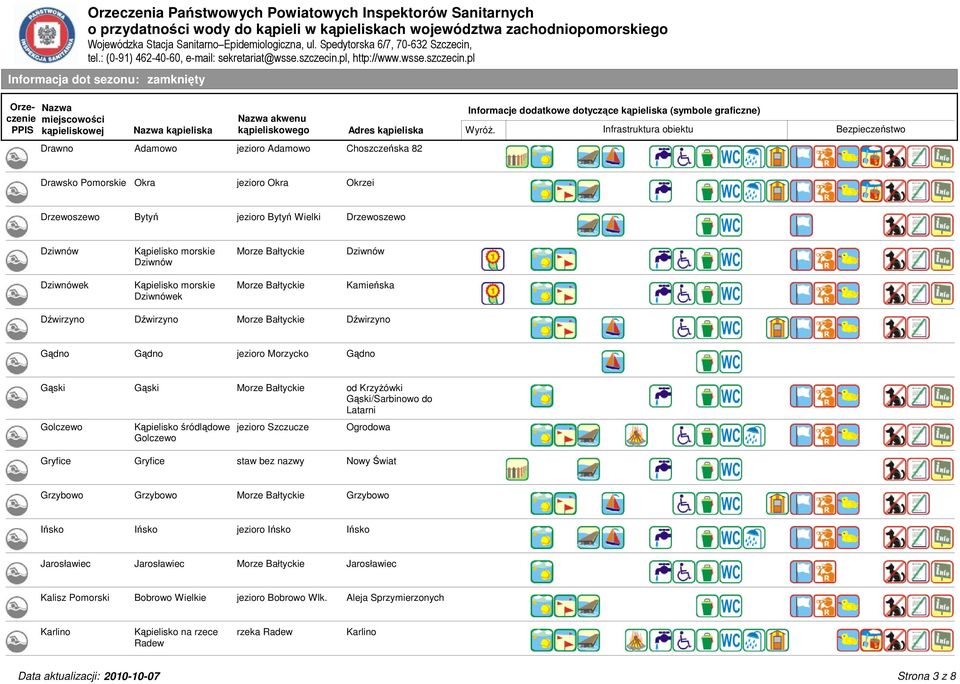The width and height of the screenshot is (960, 684).
Task: Click the fence icon in the Drawno row
Action: 517,157
